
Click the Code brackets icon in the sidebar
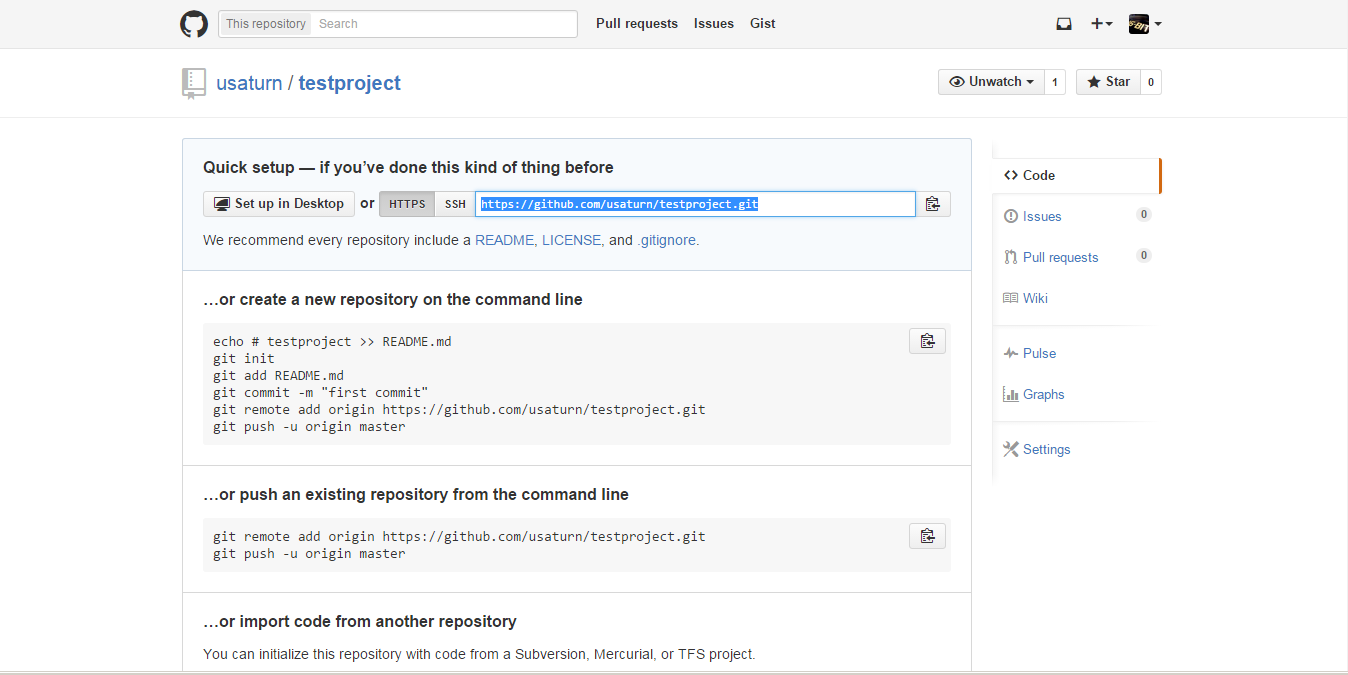click(1011, 175)
